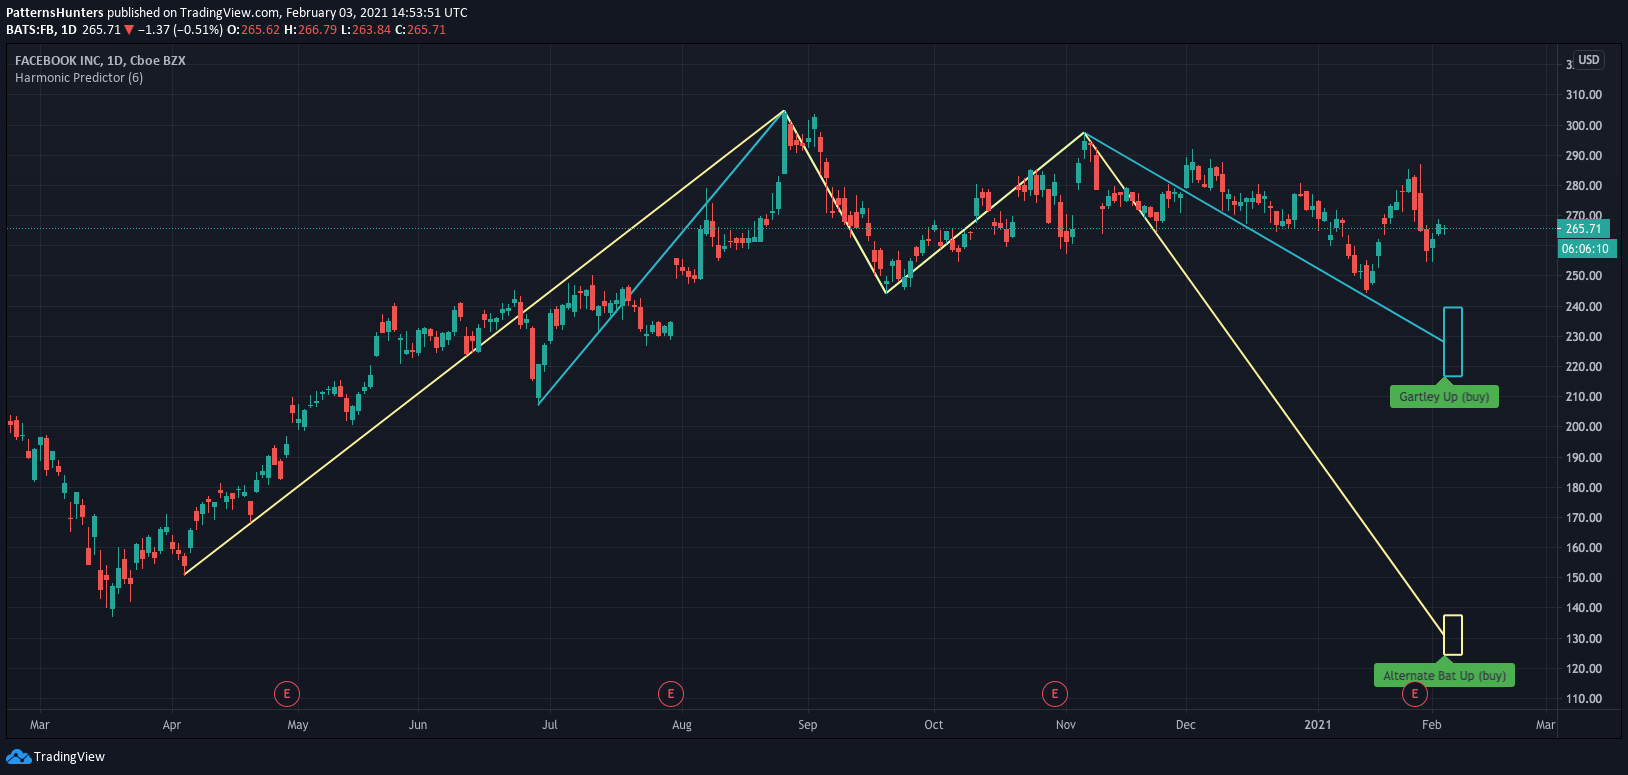Click the 2021 label on the time axis
The width and height of the screenshot is (1628, 775).
[1318, 725]
